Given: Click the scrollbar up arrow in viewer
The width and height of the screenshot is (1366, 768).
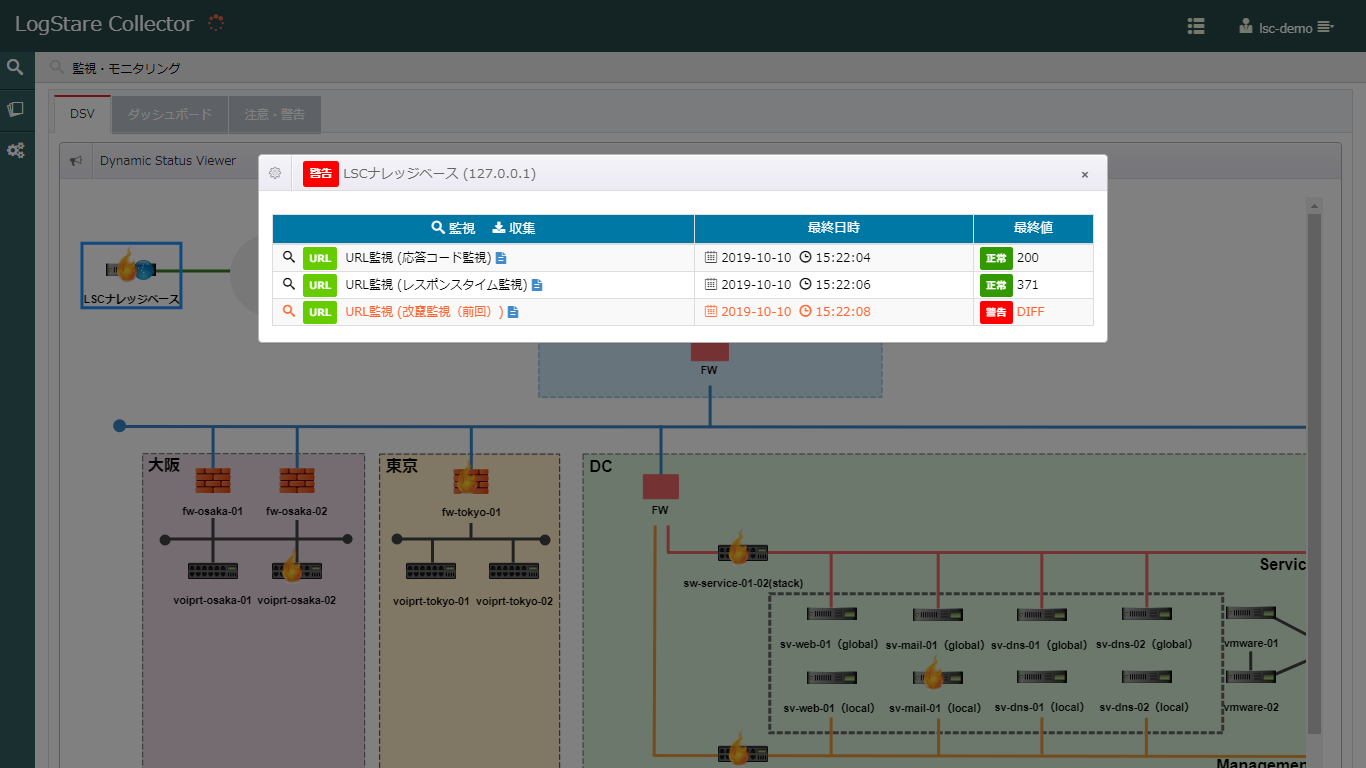Looking at the screenshot, I should tap(1314, 205).
